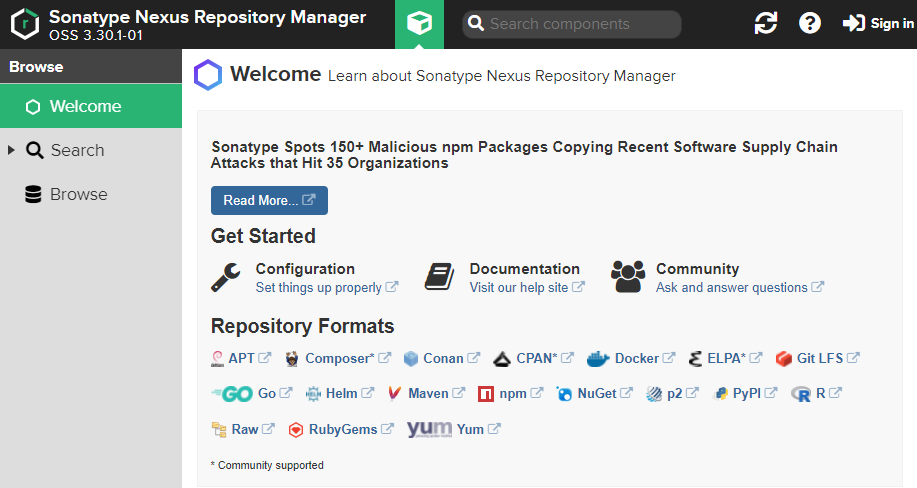The width and height of the screenshot is (917, 488).
Task: Click the Conan blue cube icon
Action: [x=411, y=359]
